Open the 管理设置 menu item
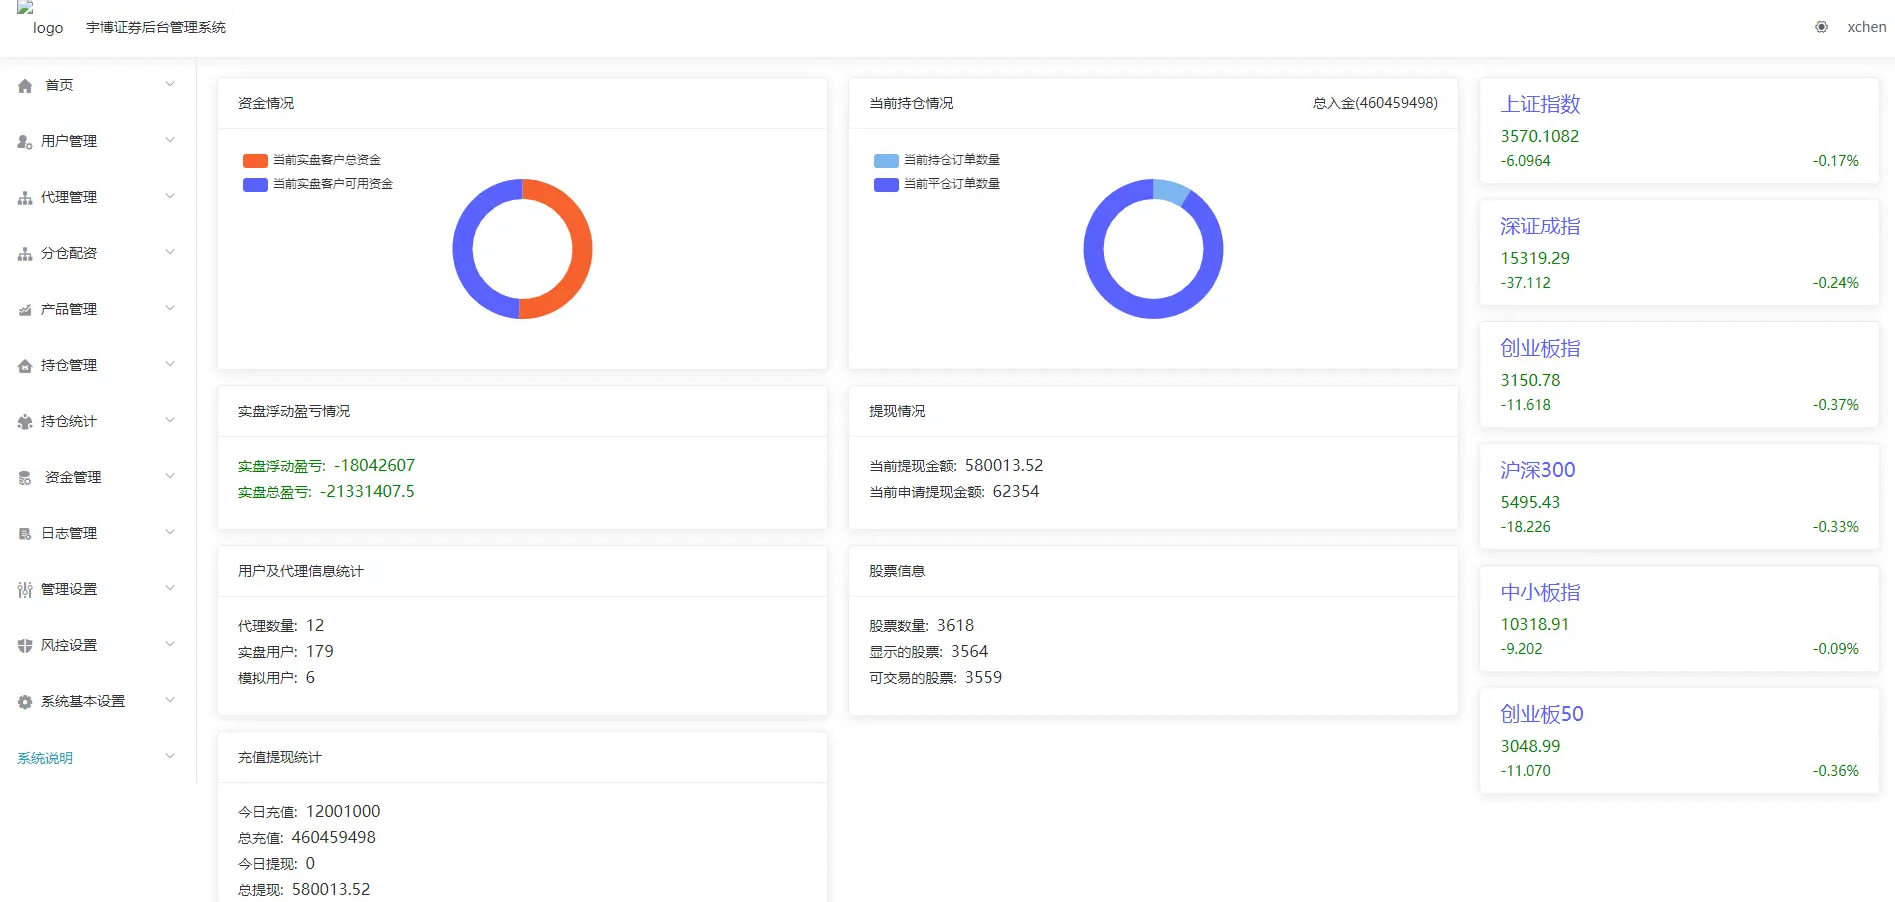This screenshot has width=1895, height=902. pyautogui.click(x=69, y=589)
